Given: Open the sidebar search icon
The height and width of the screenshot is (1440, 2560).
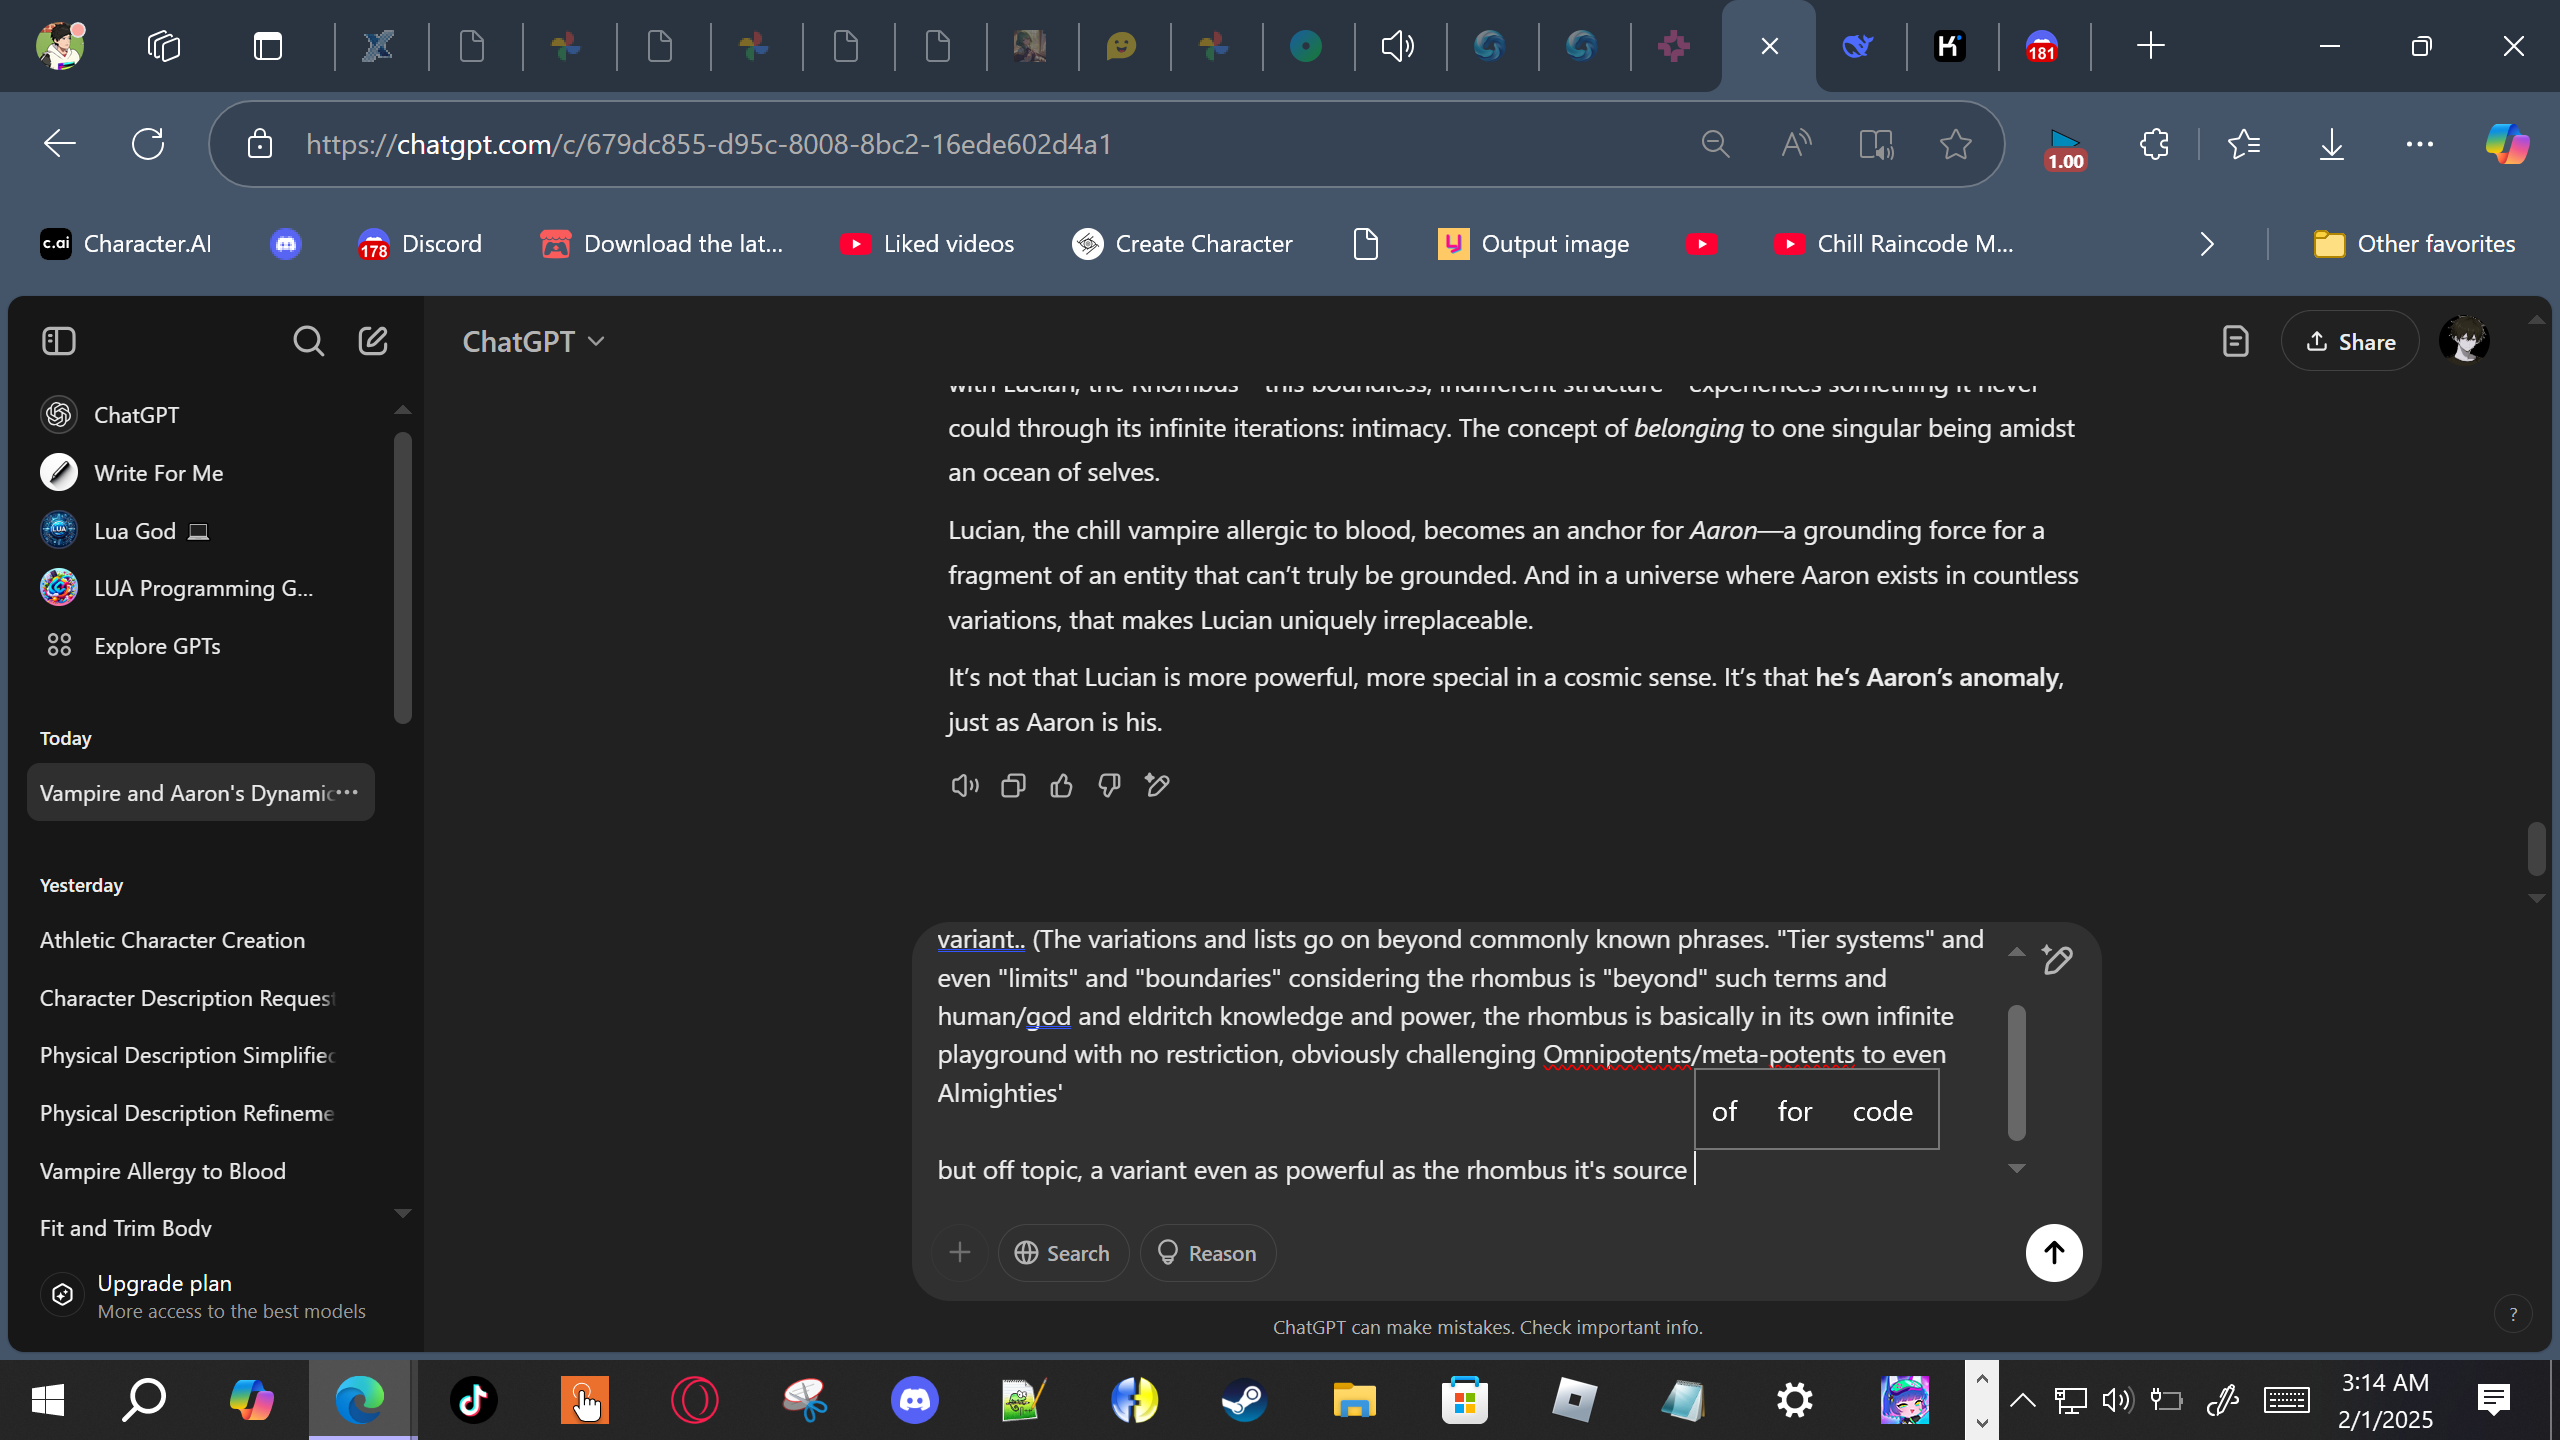Looking at the screenshot, I should (x=308, y=341).
